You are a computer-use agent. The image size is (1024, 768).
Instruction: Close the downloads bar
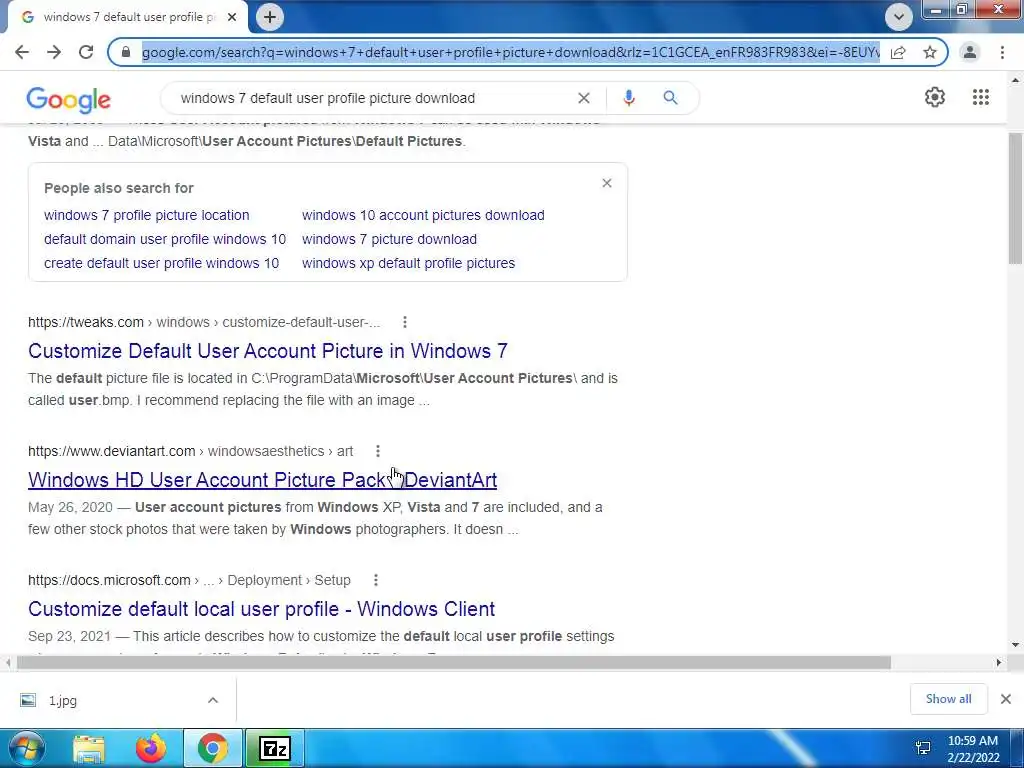point(1006,699)
